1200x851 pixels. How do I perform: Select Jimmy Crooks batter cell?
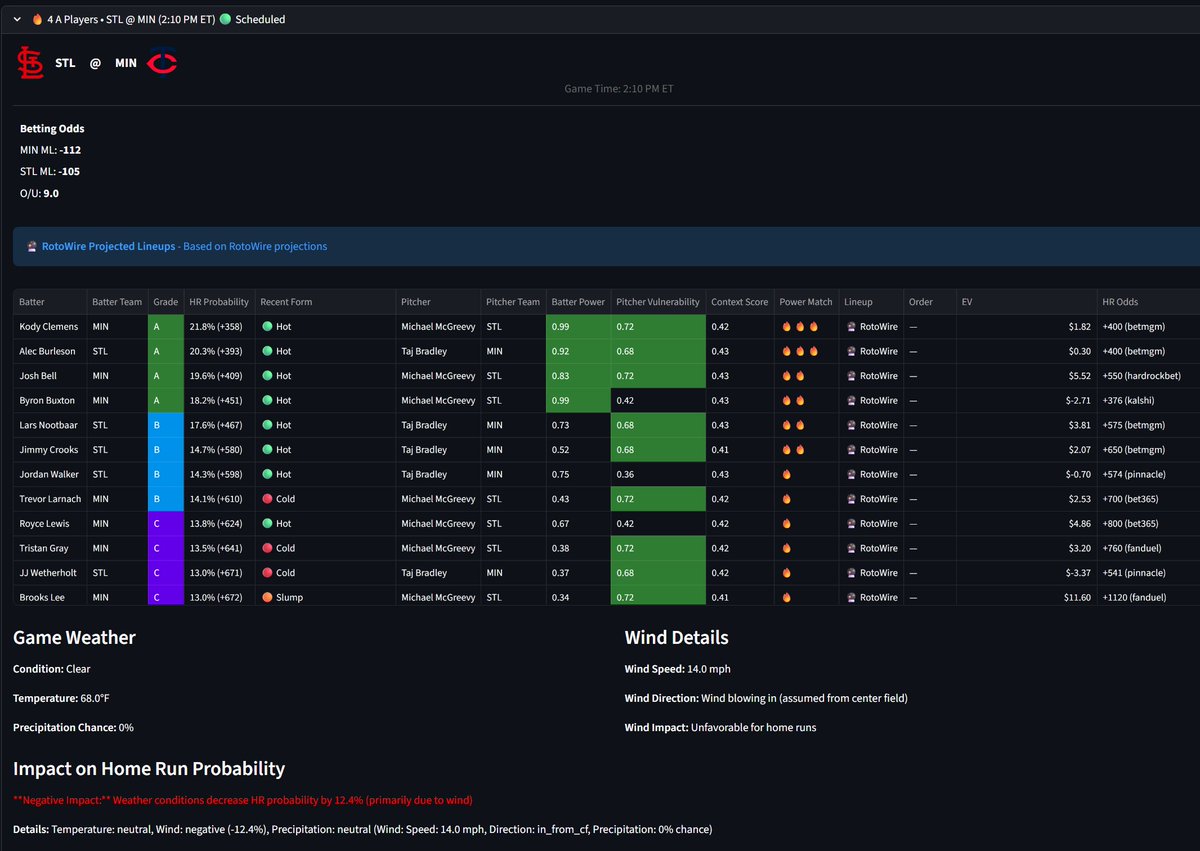tap(50, 450)
